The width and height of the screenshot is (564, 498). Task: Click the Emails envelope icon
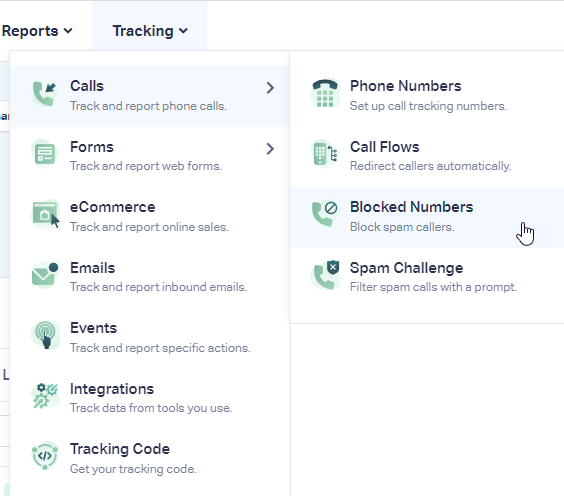pos(45,275)
